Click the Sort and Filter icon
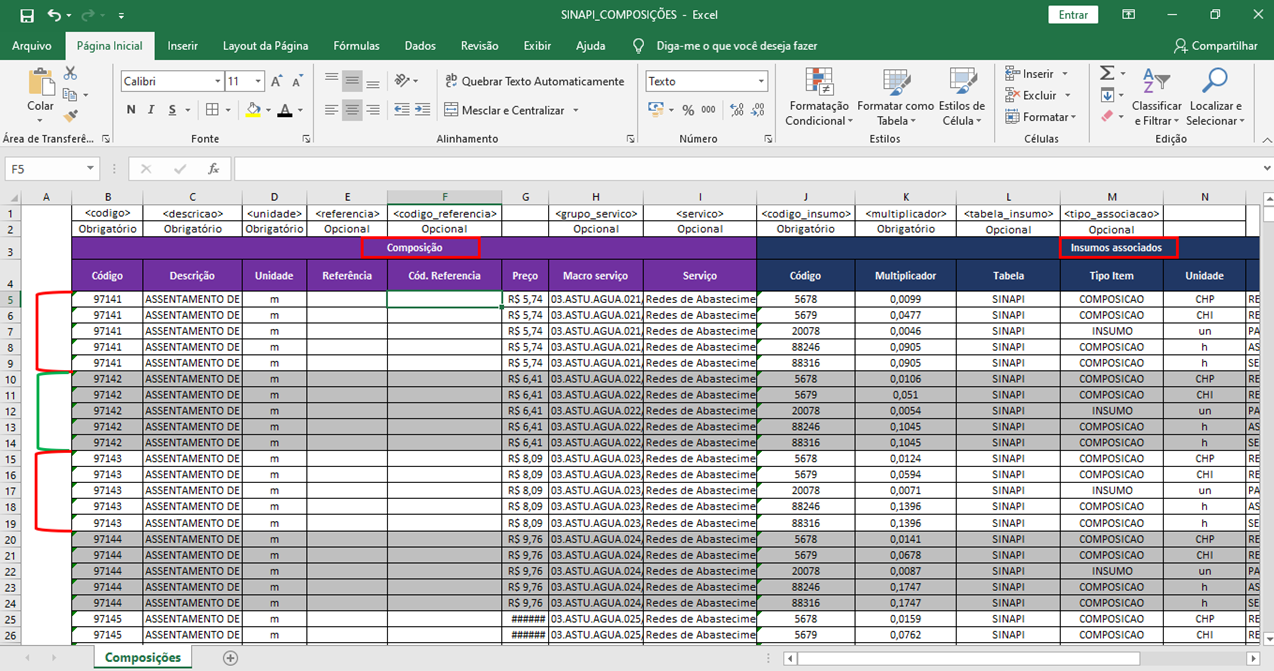The image size is (1274, 671). (1155, 84)
